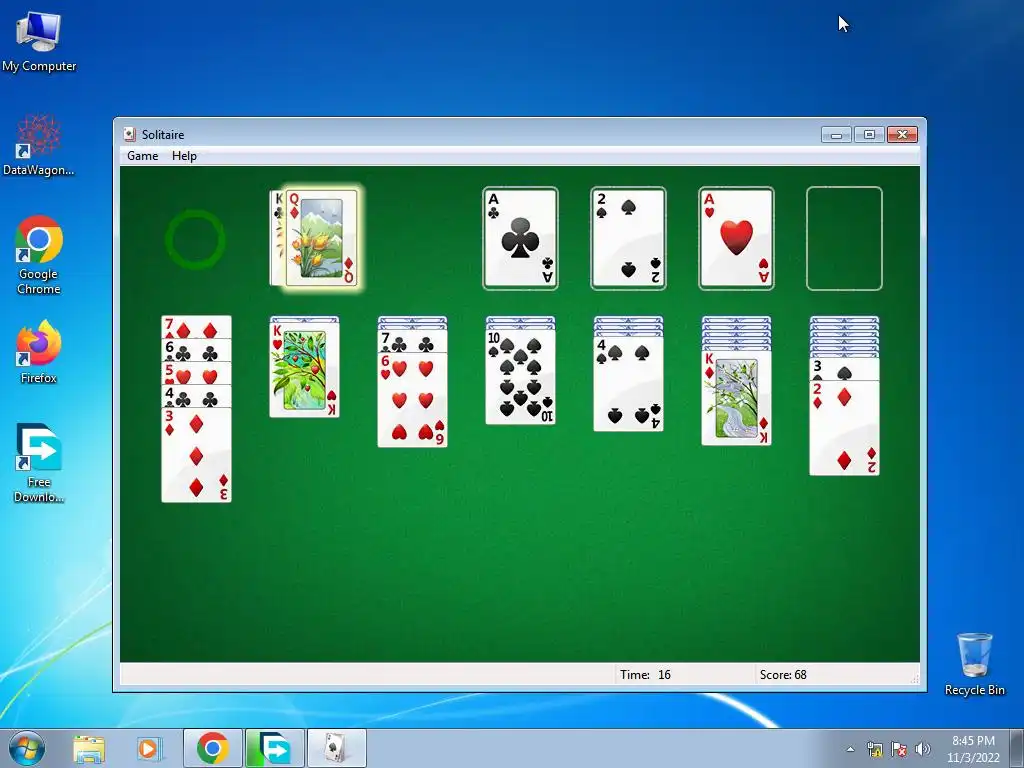
Task: Open My Computer desktop icon
Action: click(39, 42)
